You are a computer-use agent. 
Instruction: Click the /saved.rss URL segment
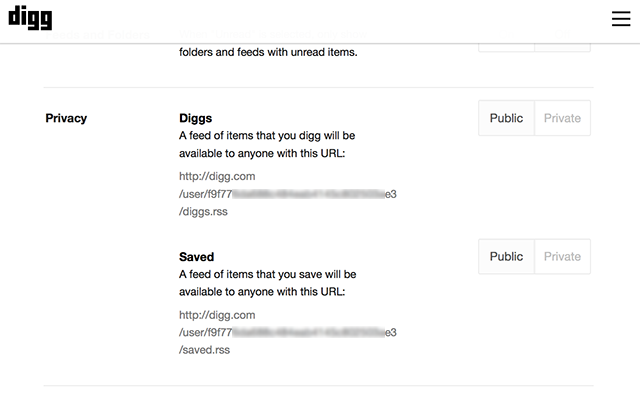coord(204,350)
